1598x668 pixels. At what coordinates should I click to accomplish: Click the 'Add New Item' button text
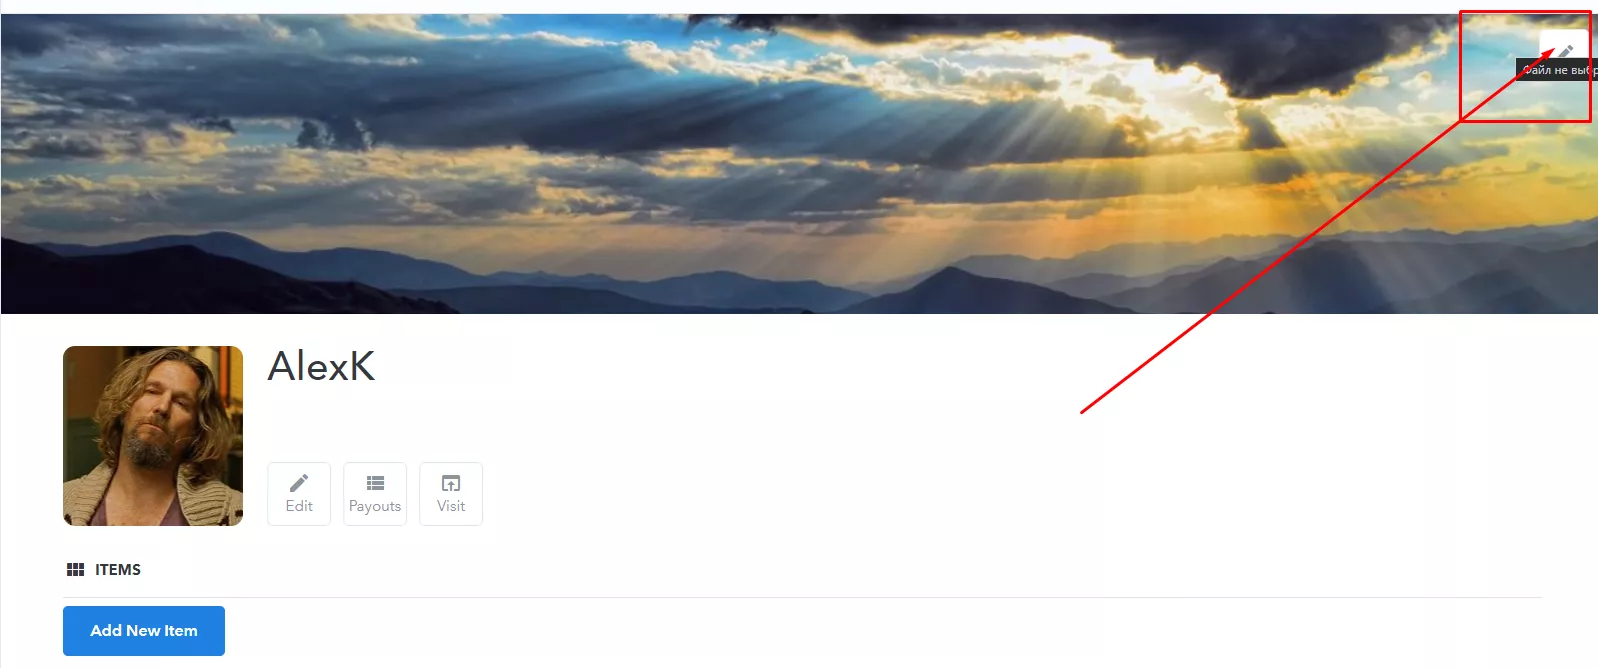pyautogui.click(x=144, y=631)
